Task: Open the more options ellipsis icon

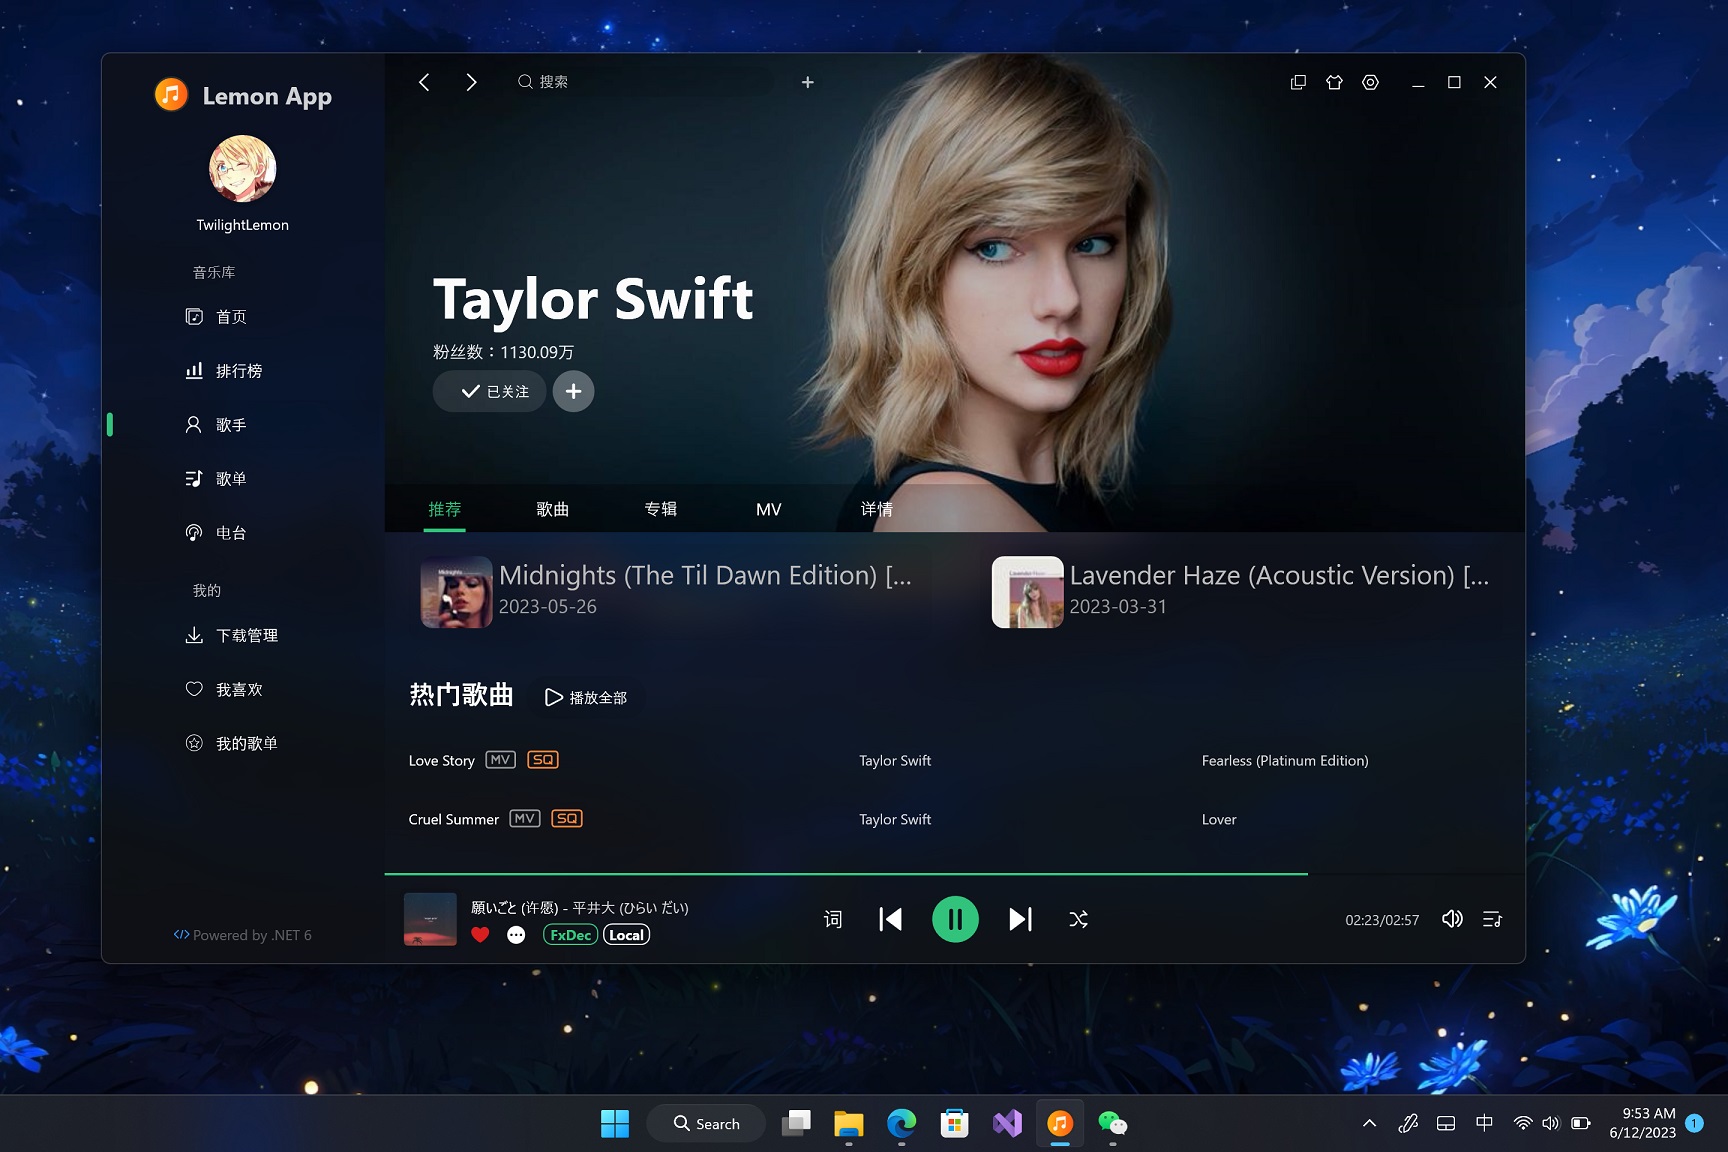Action: [x=516, y=935]
